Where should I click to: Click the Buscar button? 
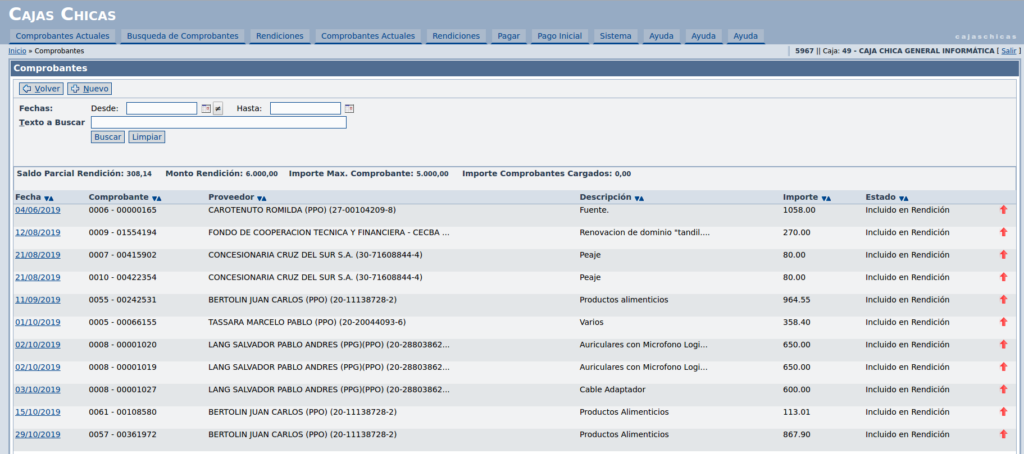(108, 137)
